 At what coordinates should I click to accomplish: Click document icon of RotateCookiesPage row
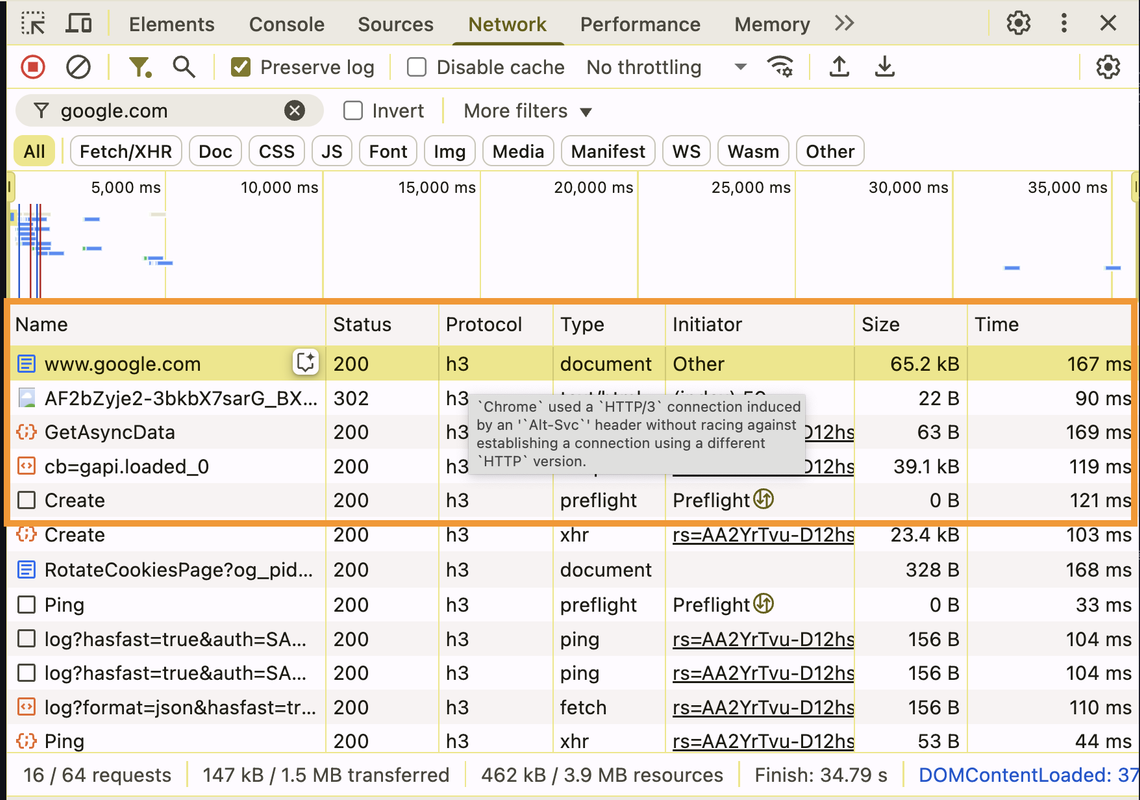pos(26,569)
